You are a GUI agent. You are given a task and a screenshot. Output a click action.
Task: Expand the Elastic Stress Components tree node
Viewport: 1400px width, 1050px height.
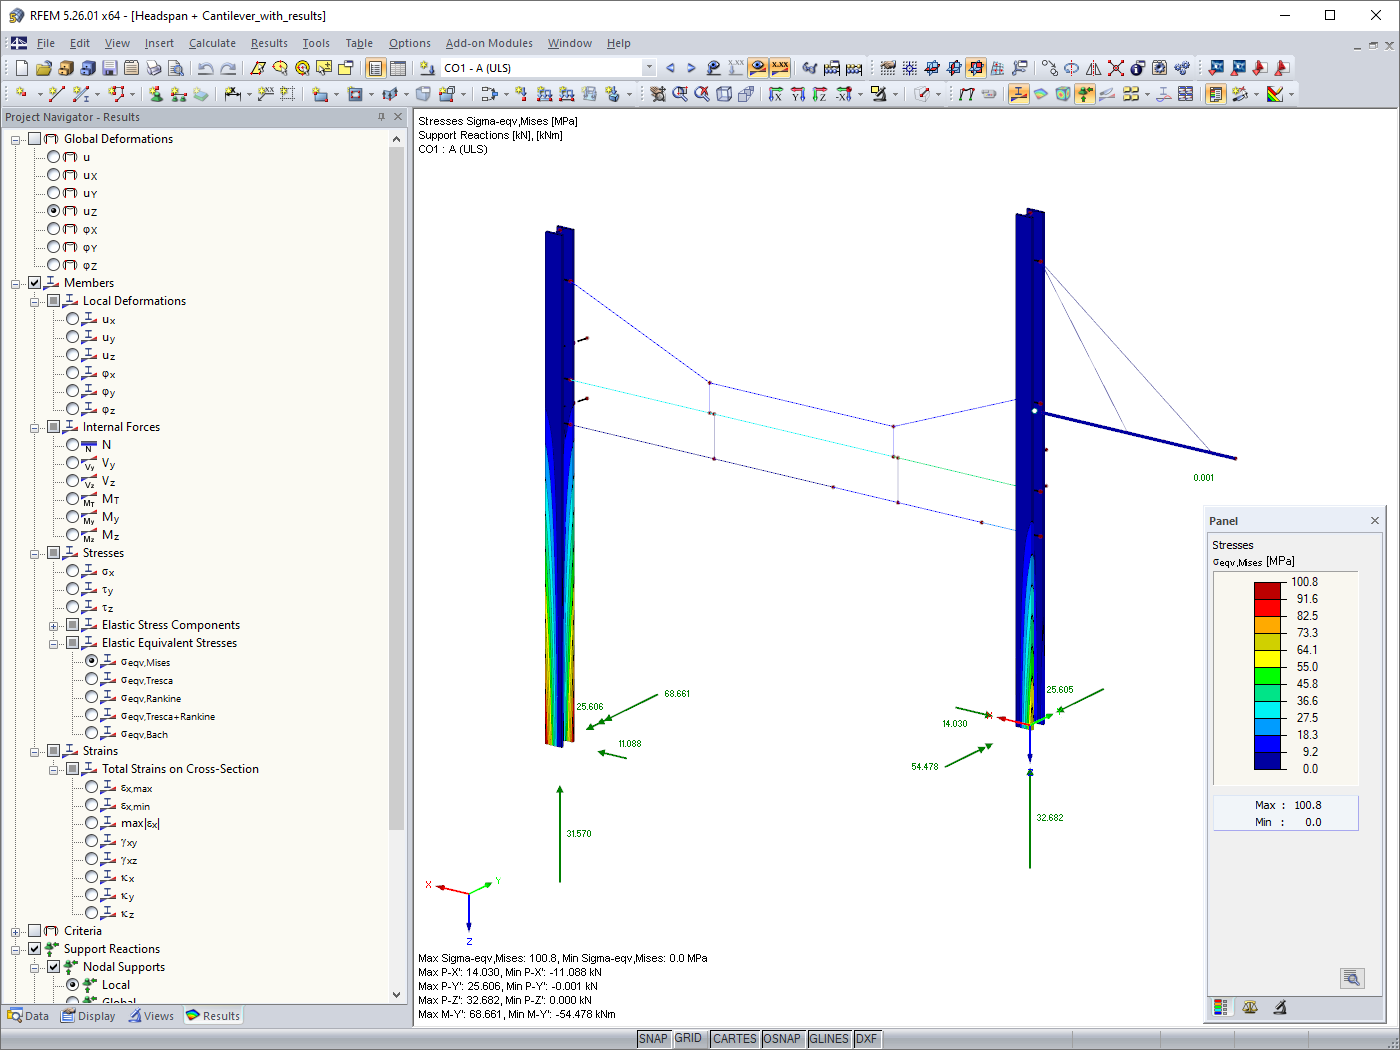(53, 626)
